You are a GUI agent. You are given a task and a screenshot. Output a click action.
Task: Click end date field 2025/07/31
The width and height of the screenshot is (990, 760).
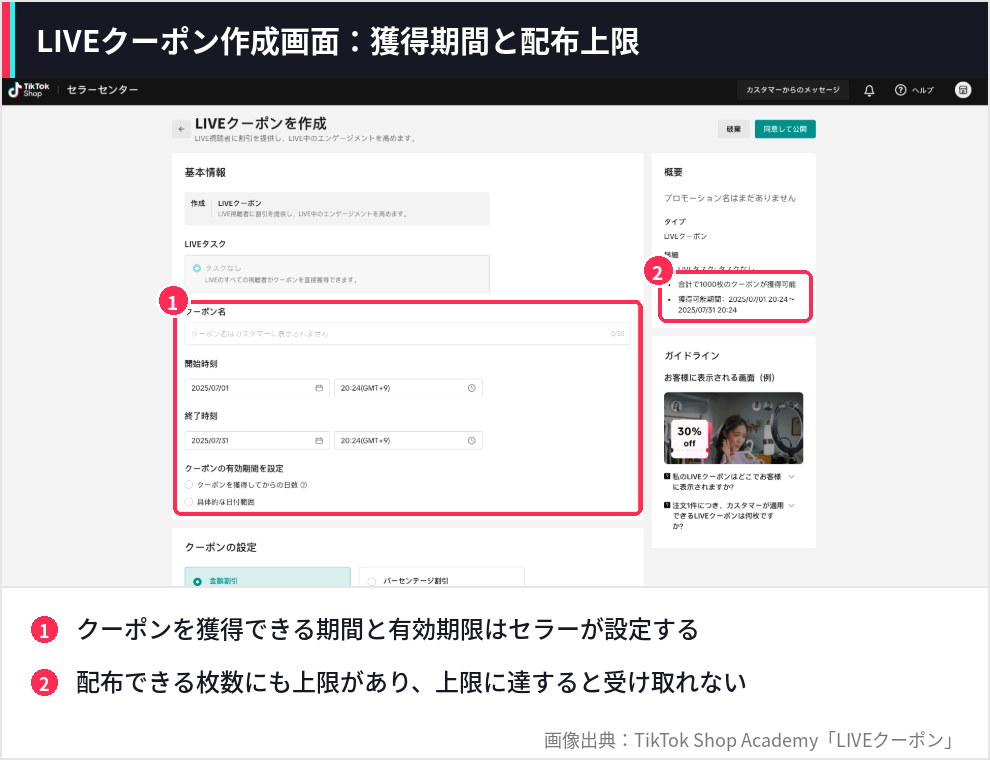256,441
